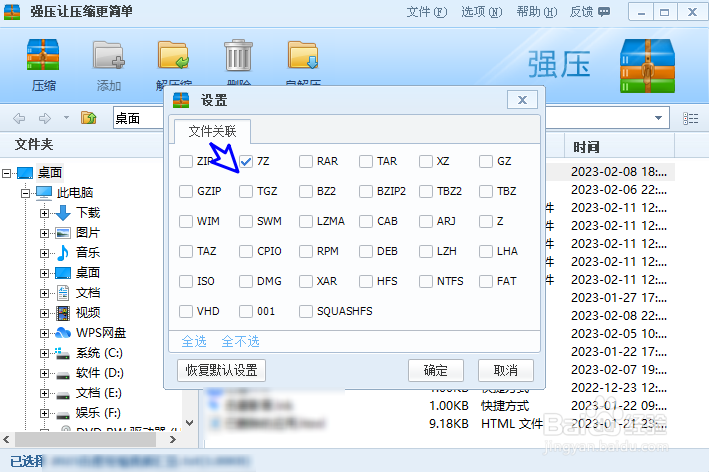Check the LZMA checkbox
Viewport: 709px width, 472px height.
pyautogui.click(x=306, y=221)
